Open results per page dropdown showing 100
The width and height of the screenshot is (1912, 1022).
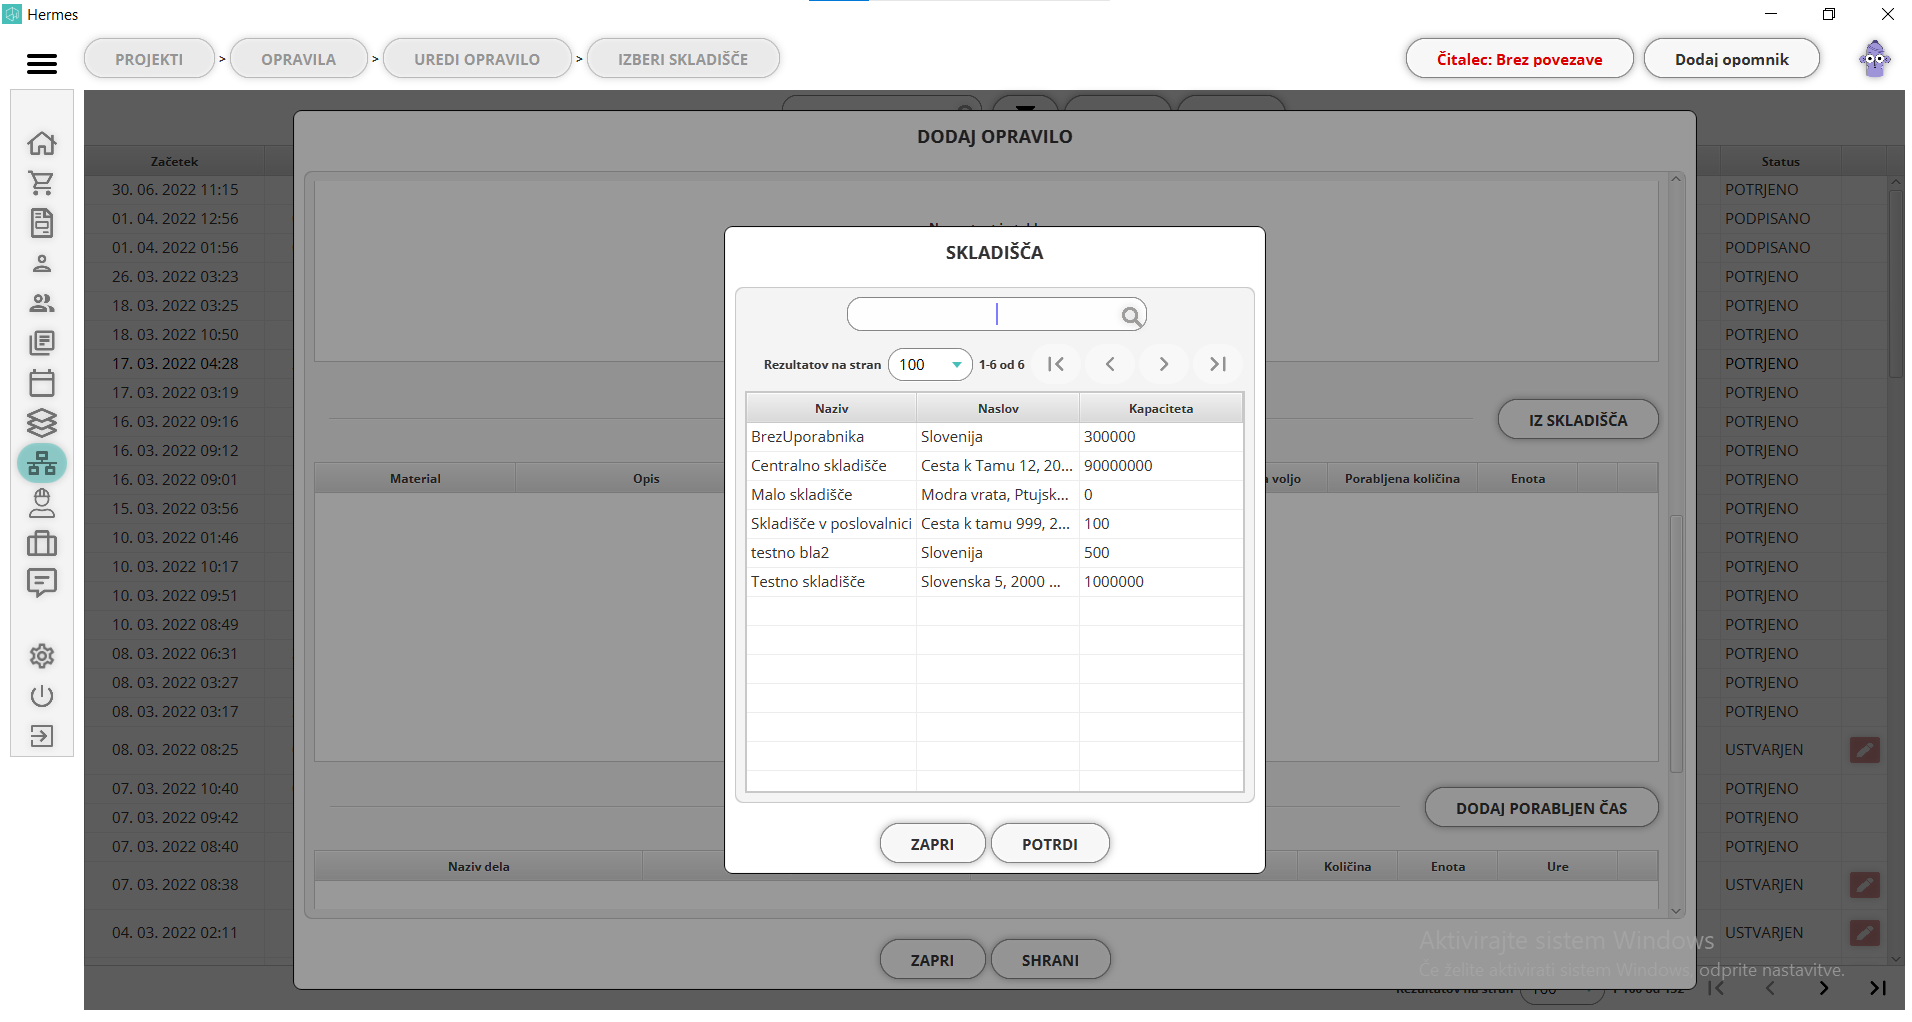point(930,364)
